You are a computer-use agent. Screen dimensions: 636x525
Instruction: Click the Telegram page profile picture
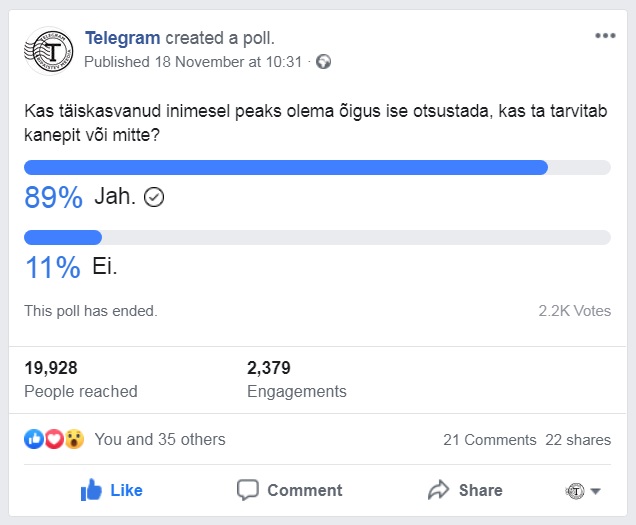(52, 49)
